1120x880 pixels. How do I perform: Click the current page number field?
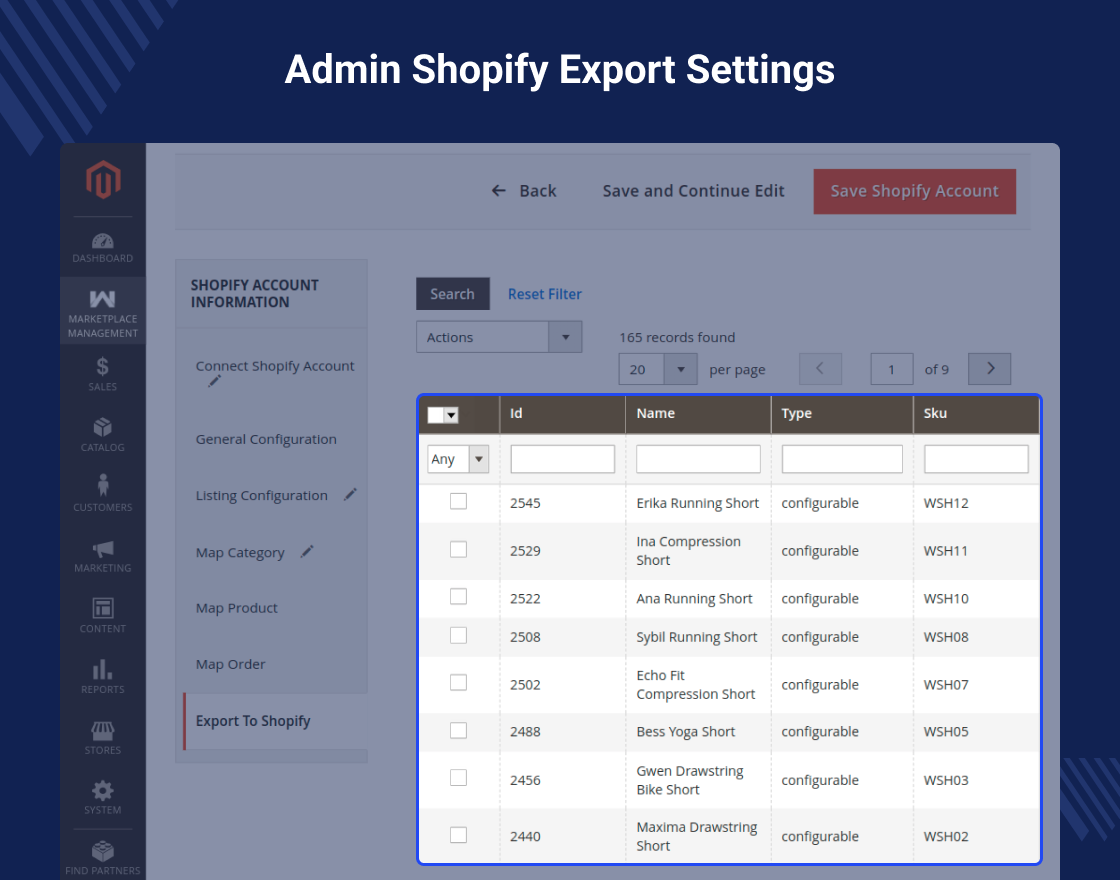click(x=891, y=369)
